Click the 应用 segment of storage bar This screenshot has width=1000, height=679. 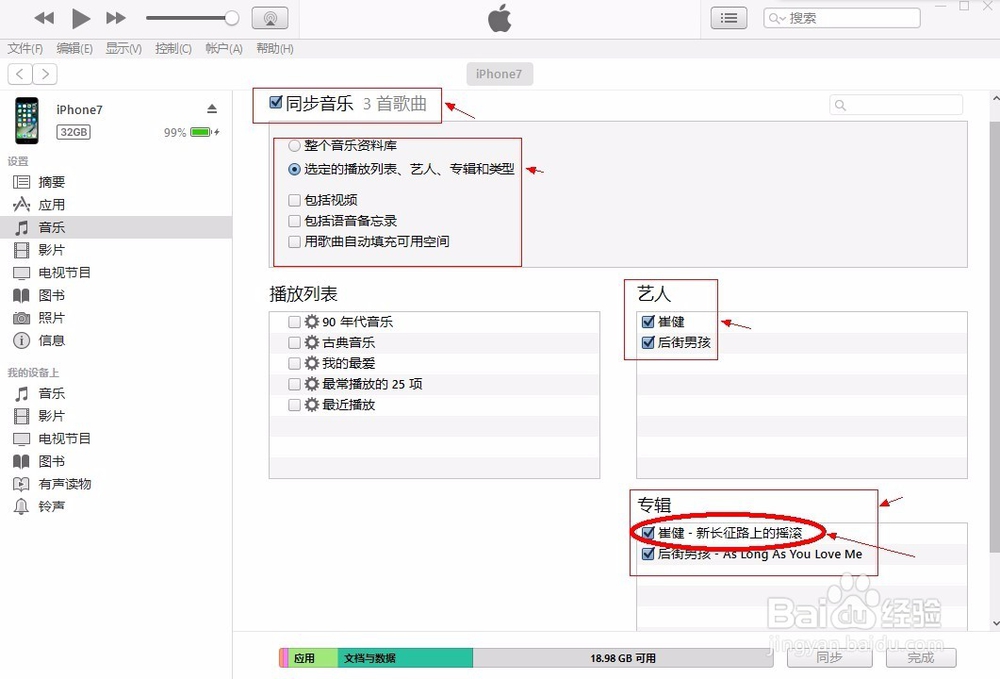click(312, 658)
